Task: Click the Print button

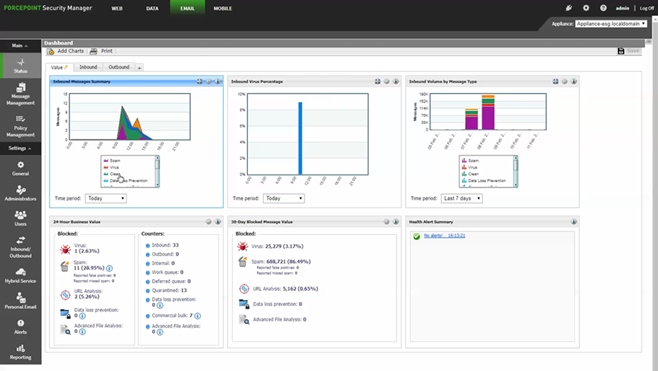Action: point(102,51)
